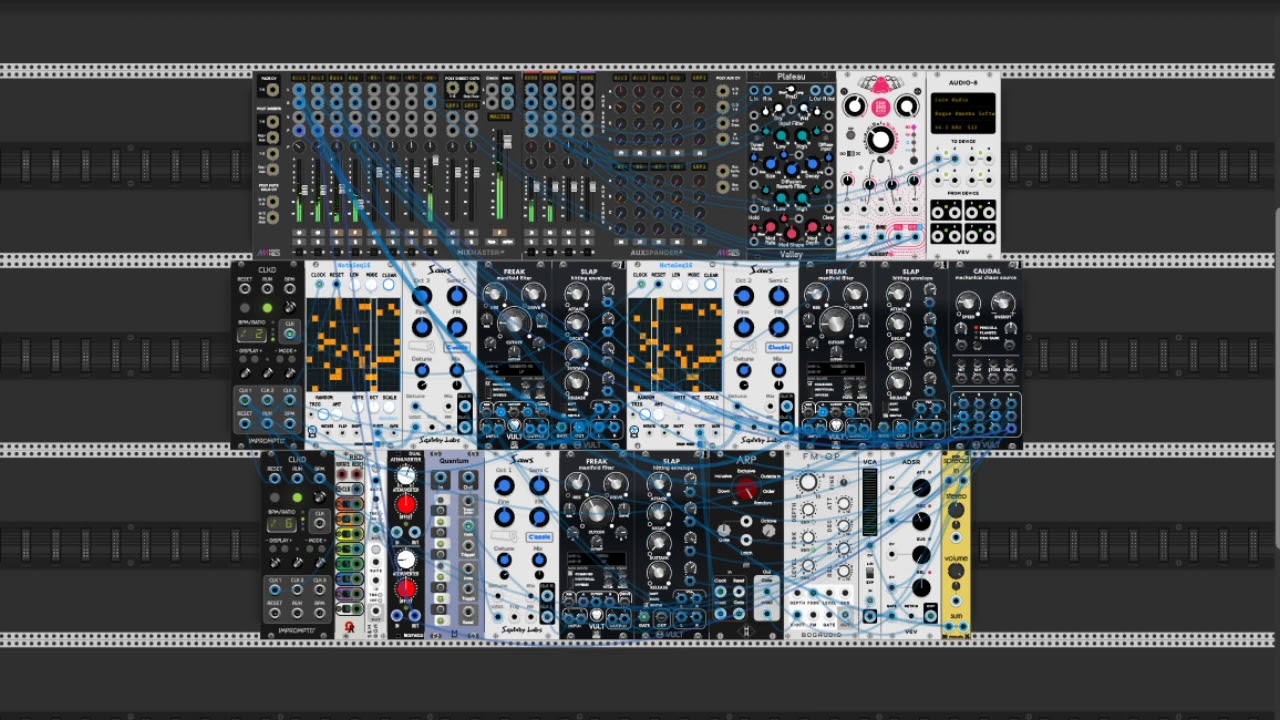Screen dimensions: 1280x720
Task: Click the large ratio knob on FM-OP
Action: click(x=808, y=484)
